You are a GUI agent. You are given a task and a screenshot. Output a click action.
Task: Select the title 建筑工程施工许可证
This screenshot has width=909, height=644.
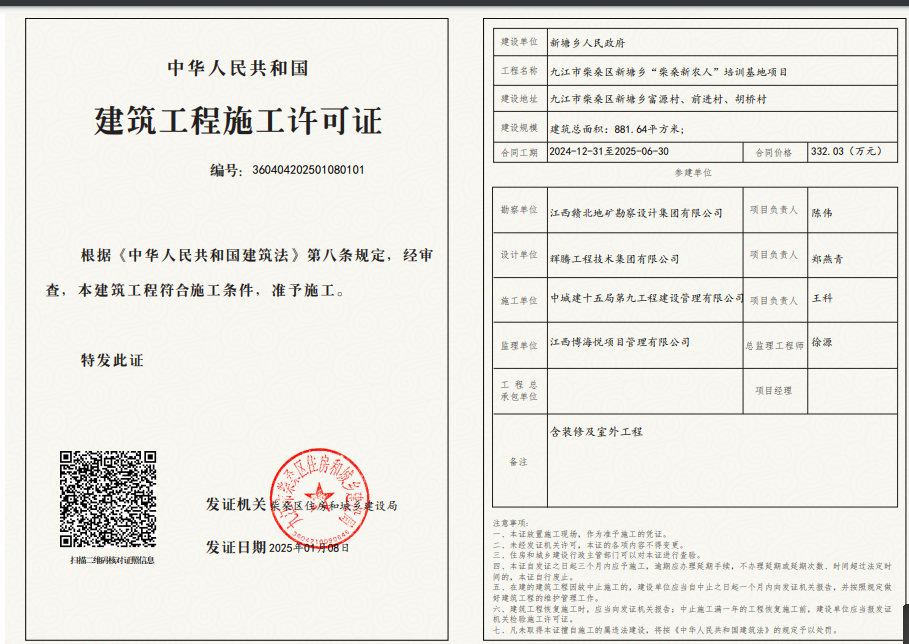[x=238, y=121]
